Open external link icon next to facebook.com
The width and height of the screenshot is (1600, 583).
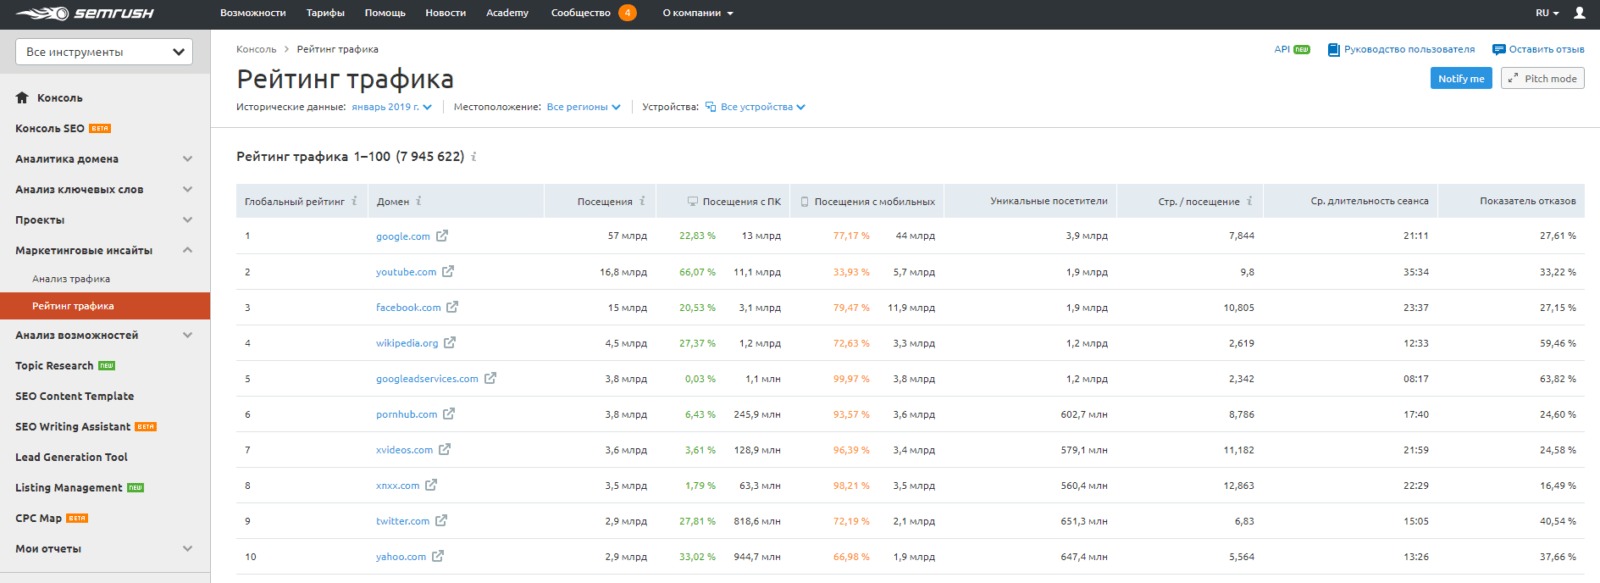pyautogui.click(x=452, y=307)
